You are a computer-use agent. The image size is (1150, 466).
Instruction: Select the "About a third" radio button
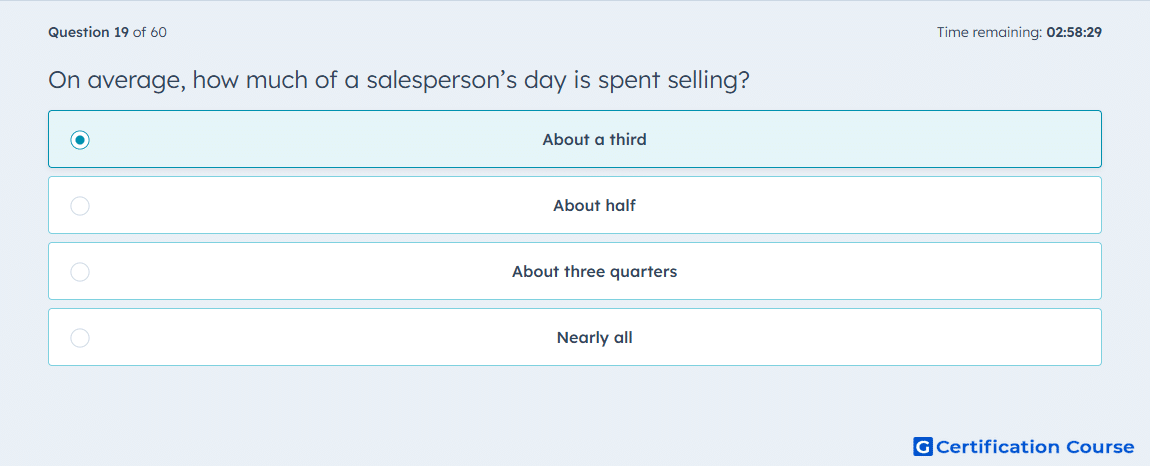[x=80, y=139]
